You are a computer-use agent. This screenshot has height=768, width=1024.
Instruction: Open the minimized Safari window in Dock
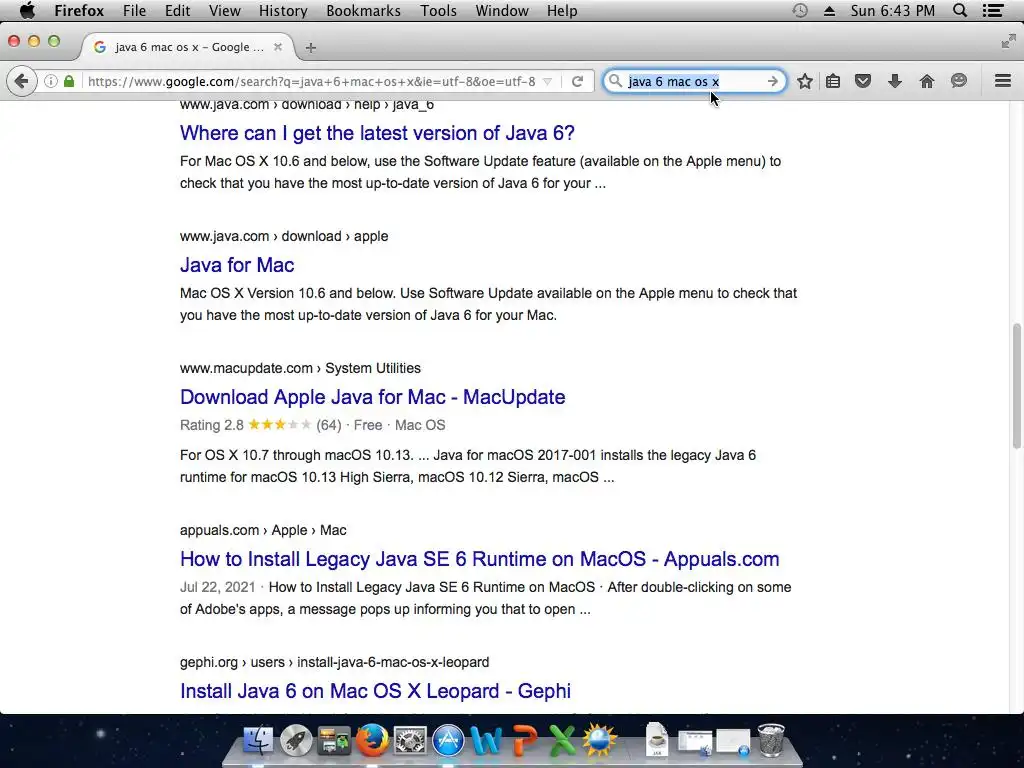pos(733,743)
